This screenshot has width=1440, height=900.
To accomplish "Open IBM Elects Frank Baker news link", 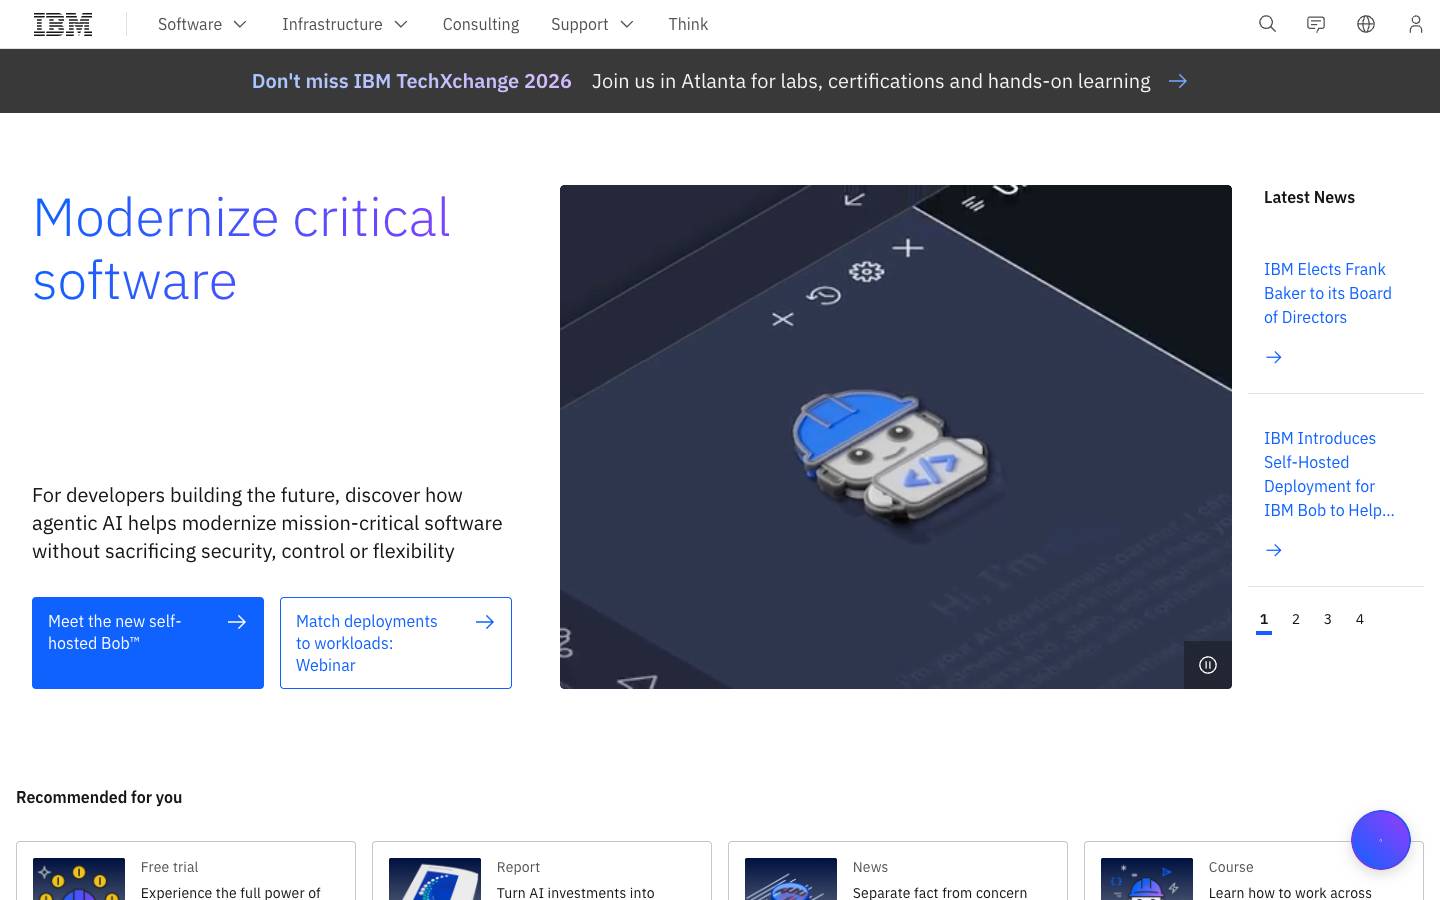I will point(1328,293).
